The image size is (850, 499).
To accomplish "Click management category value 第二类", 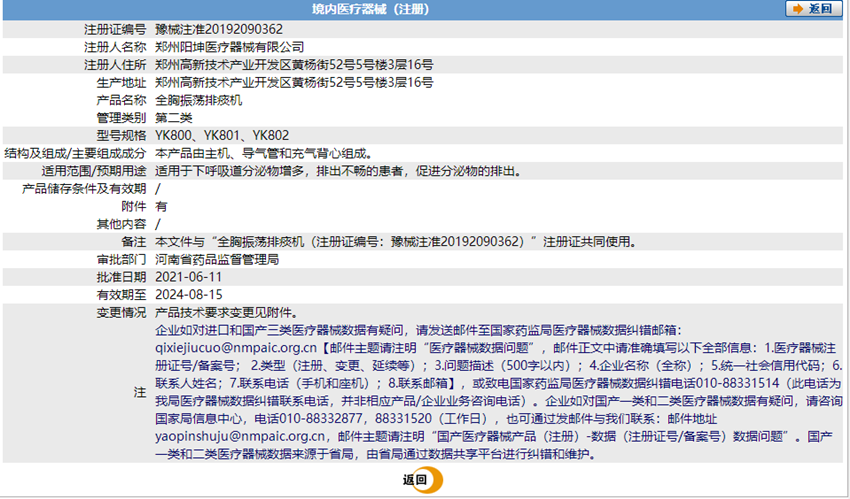I will click(173, 118).
